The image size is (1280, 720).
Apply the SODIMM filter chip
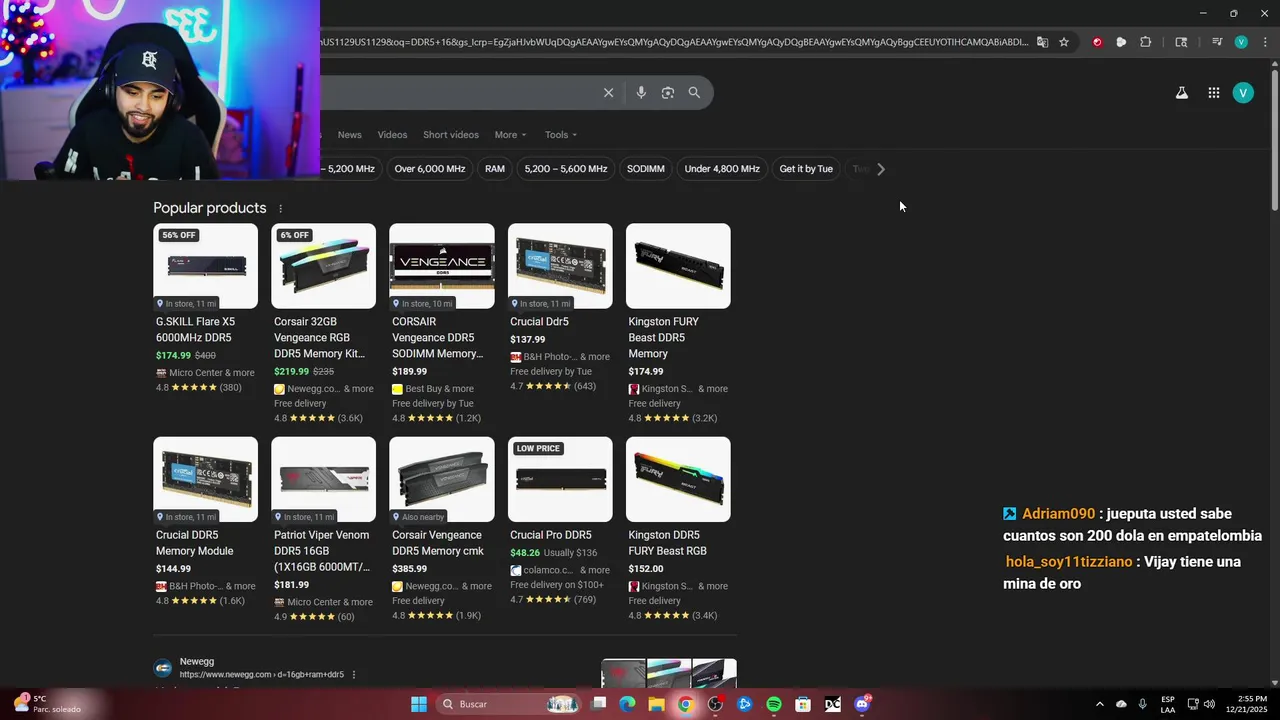tap(646, 169)
